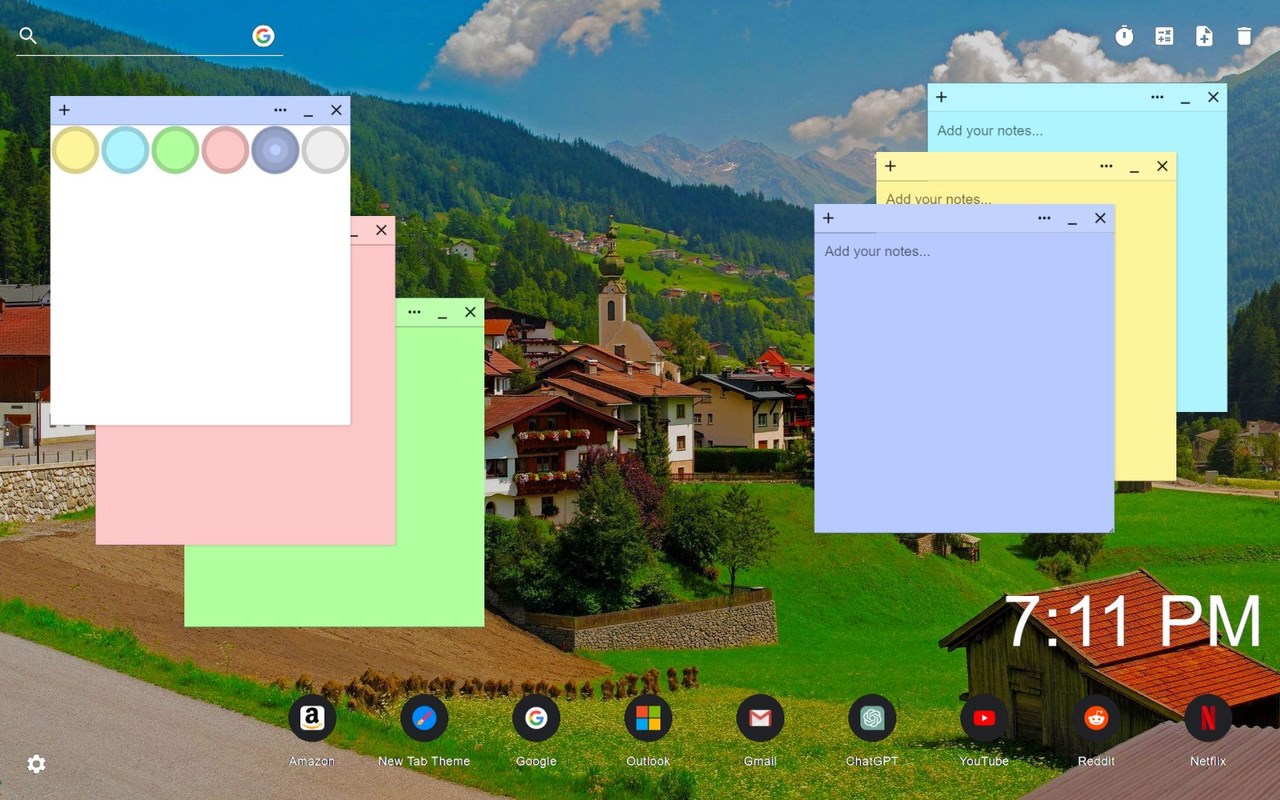
Task: Minimize the cyan note
Action: pos(1185,99)
